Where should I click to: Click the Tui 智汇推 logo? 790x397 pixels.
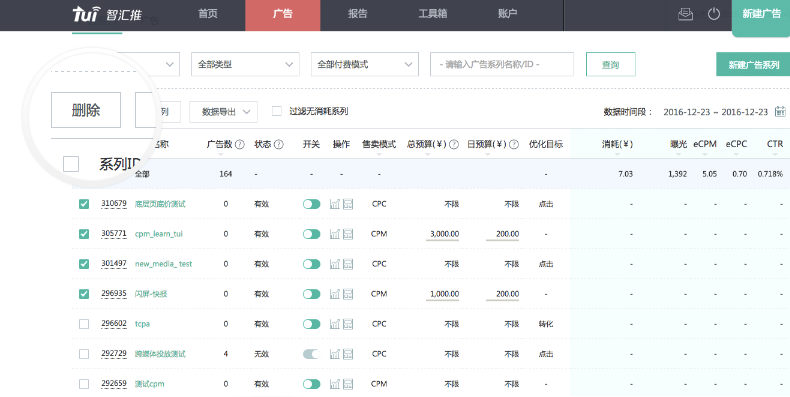(106, 14)
